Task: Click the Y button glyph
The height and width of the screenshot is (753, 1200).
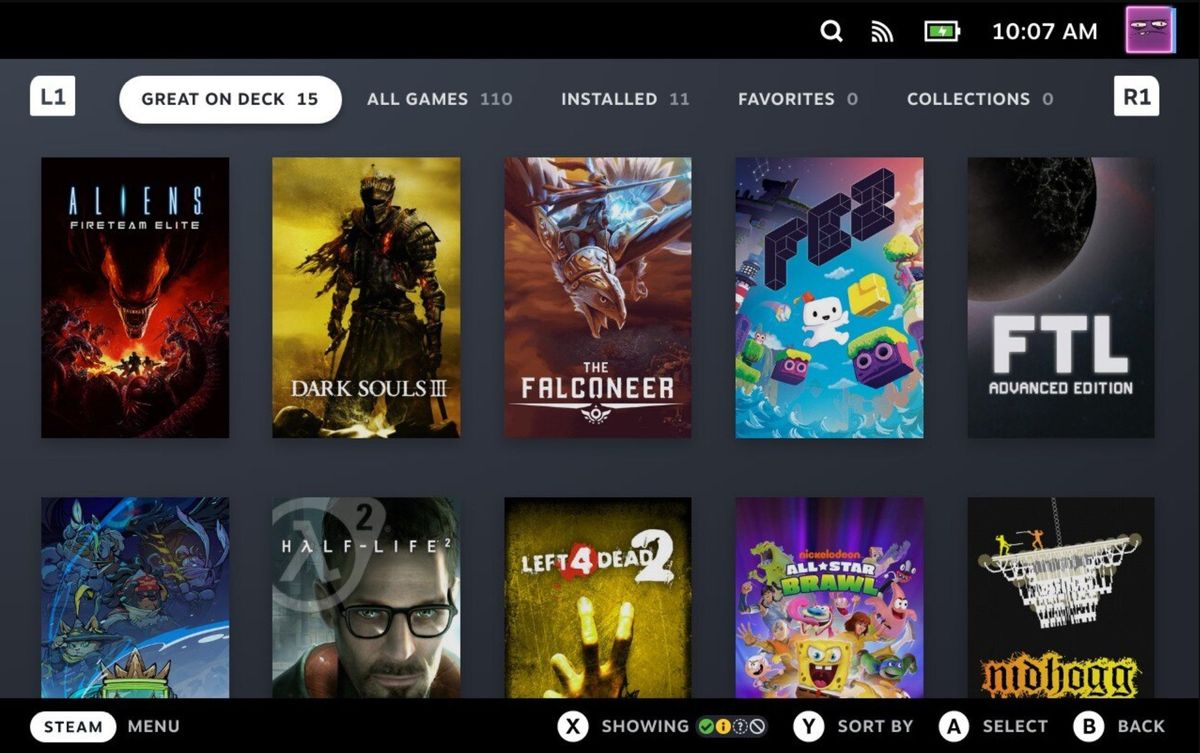Action: [809, 726]
